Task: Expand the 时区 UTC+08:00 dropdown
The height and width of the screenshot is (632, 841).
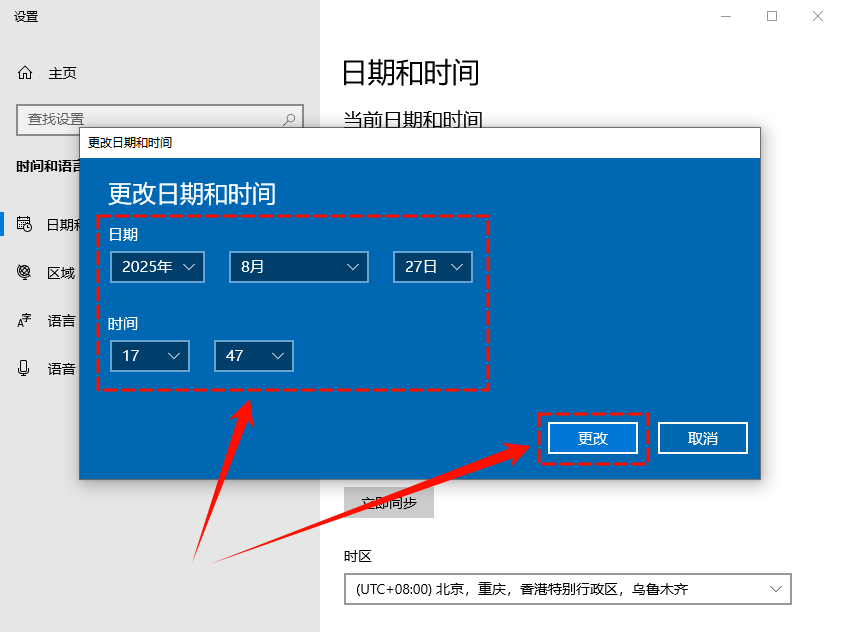Action: tap(568, 589)
